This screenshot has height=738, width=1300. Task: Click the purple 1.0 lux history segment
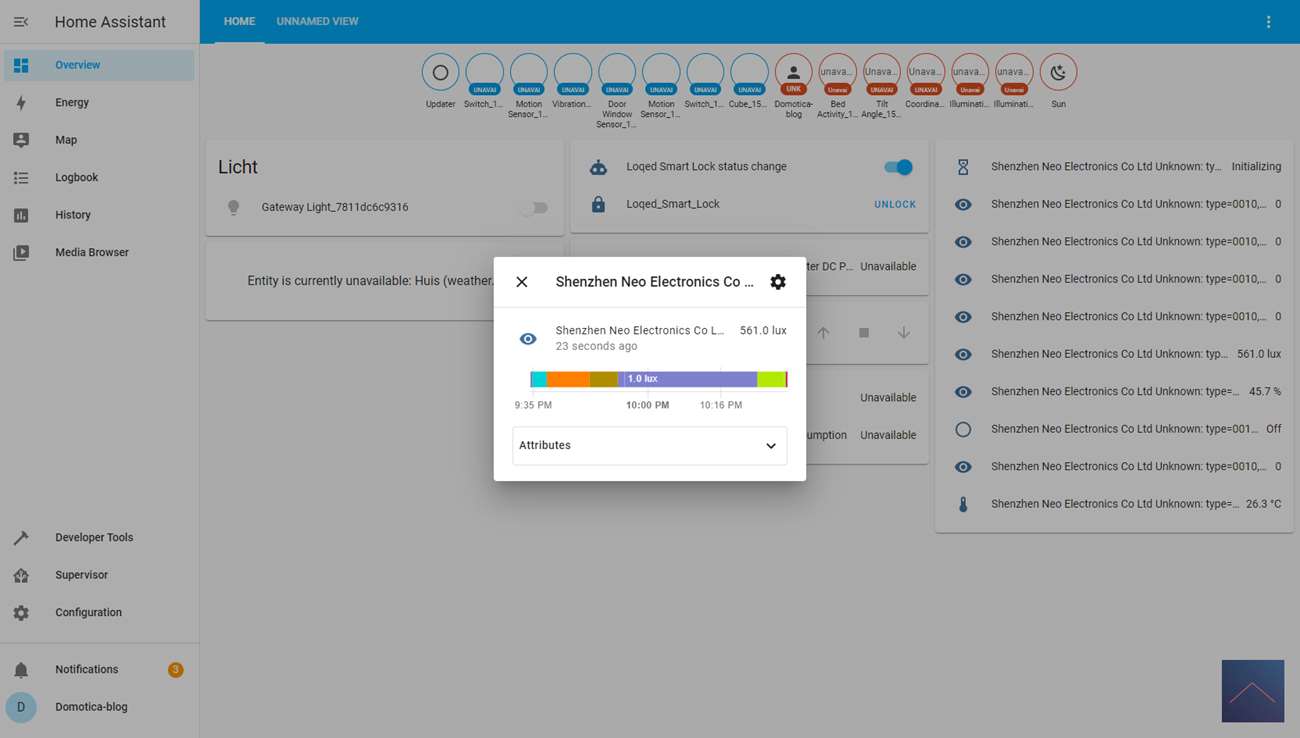click(x=690, y=379)
